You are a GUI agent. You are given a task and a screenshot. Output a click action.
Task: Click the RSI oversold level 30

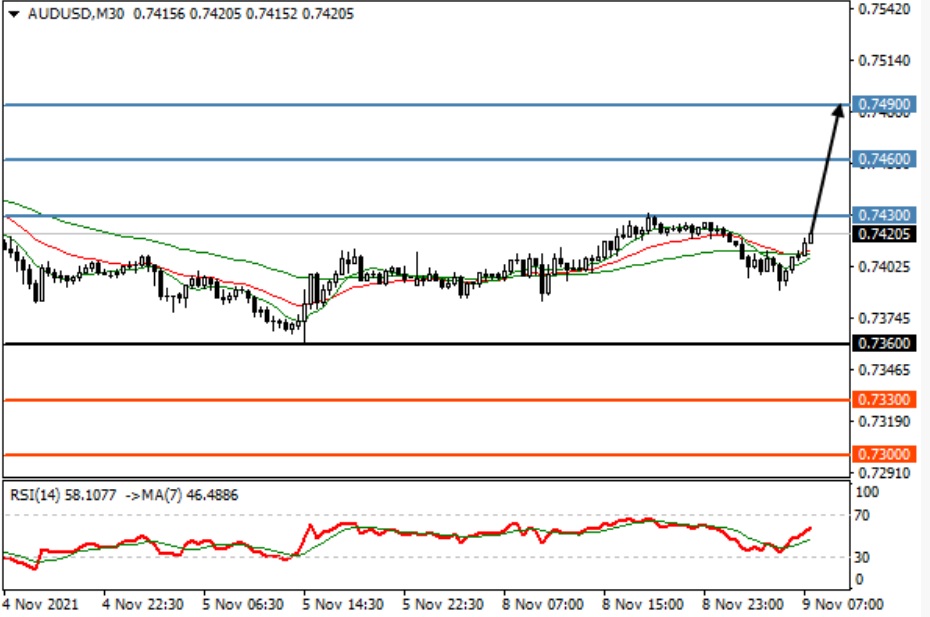point(862,557)
